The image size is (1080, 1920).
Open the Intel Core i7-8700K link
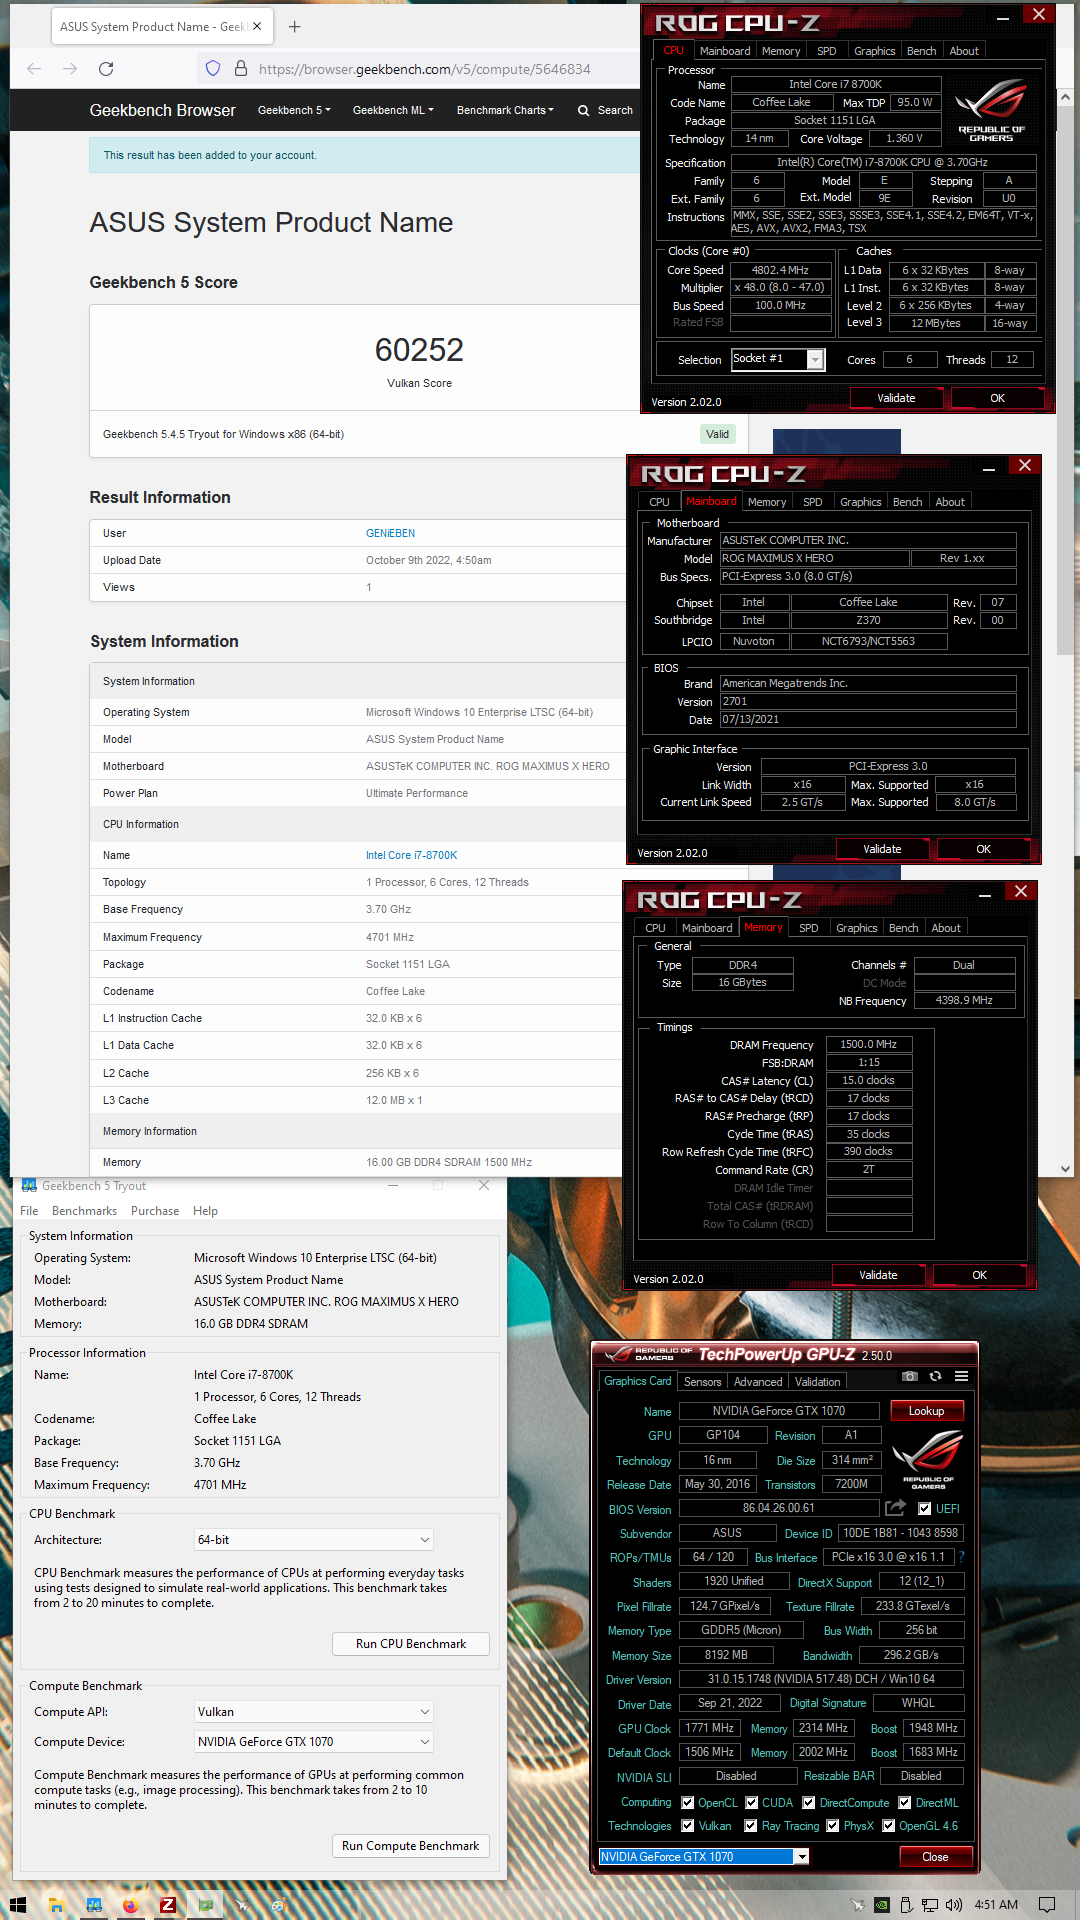[x=412, y=856]
